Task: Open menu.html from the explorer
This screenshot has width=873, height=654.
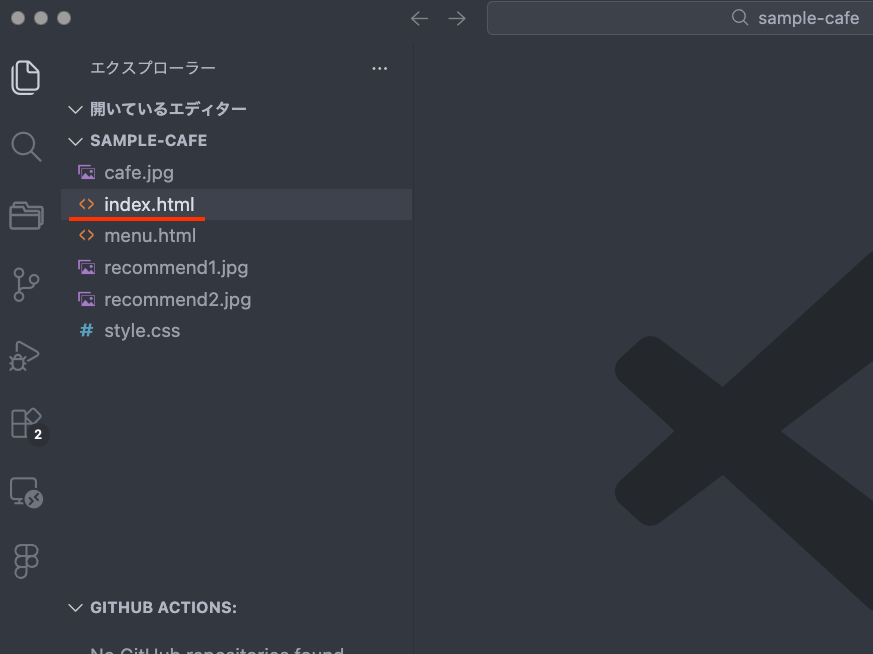Action: click(x=149, y=236)
